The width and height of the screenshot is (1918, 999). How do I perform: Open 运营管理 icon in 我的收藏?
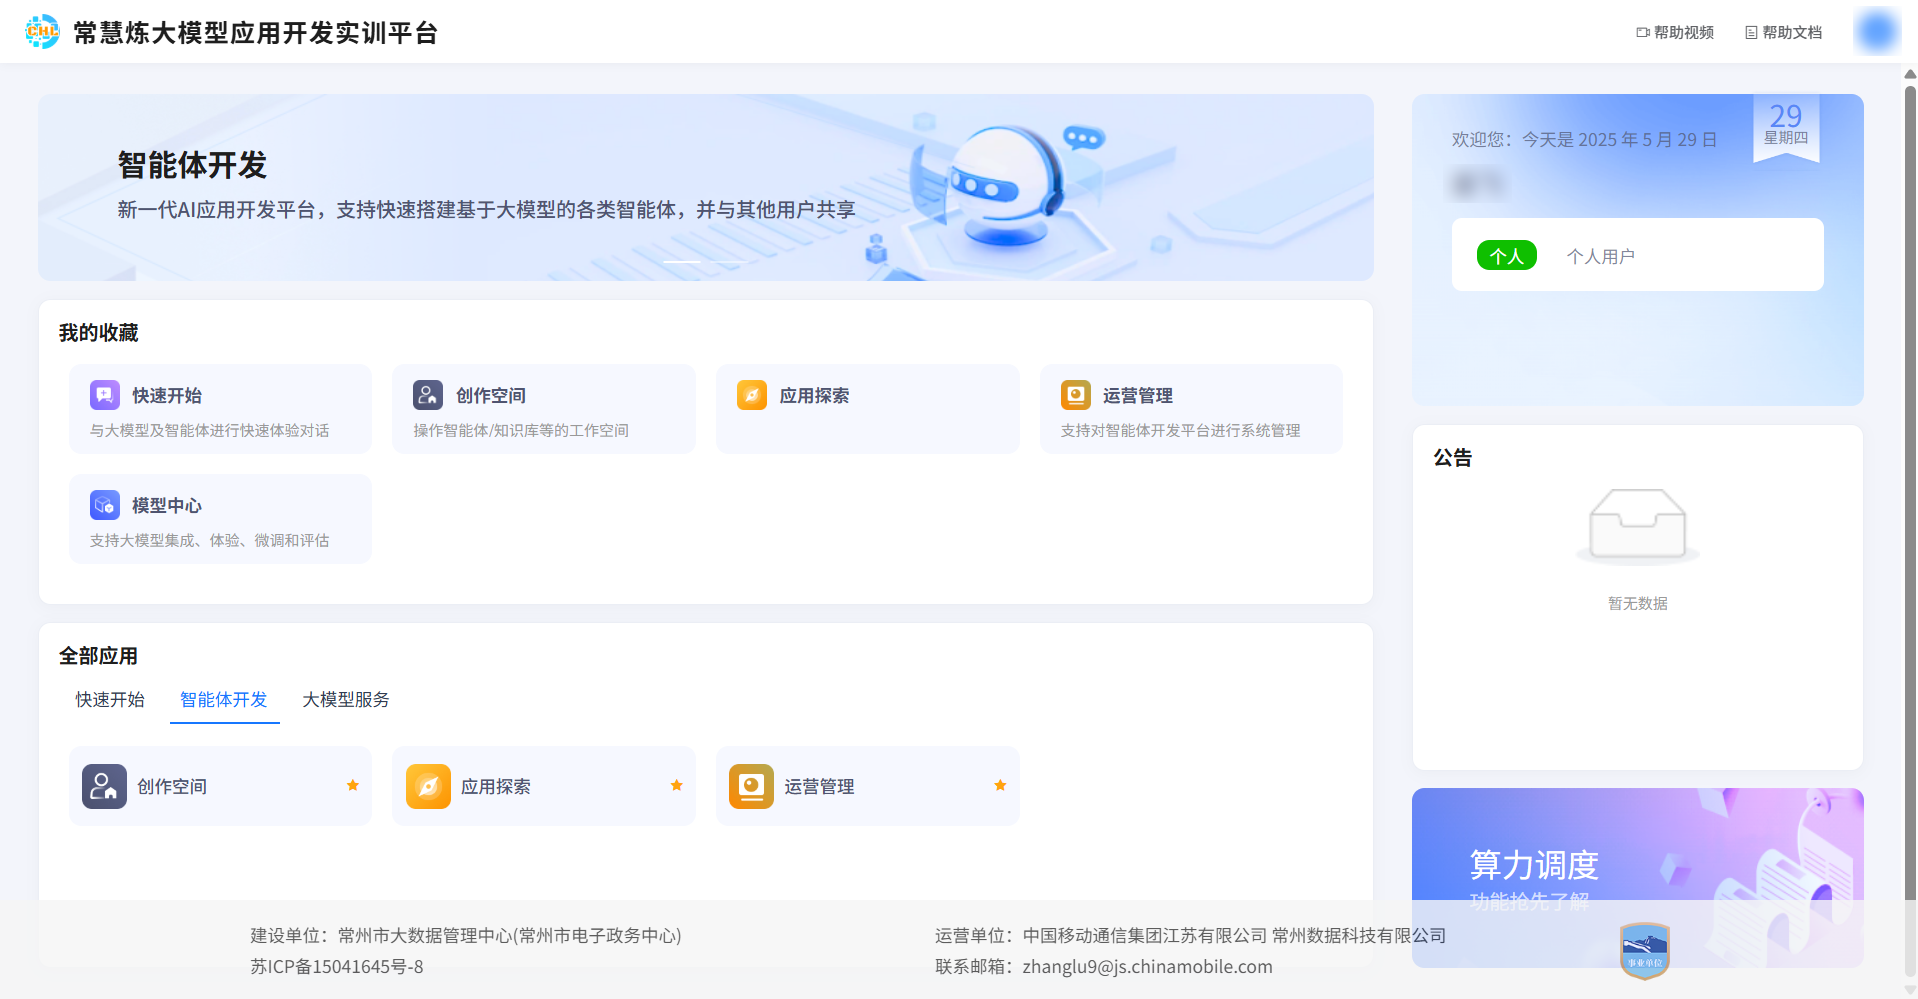pyautogui.click(x=1076, y=395)
